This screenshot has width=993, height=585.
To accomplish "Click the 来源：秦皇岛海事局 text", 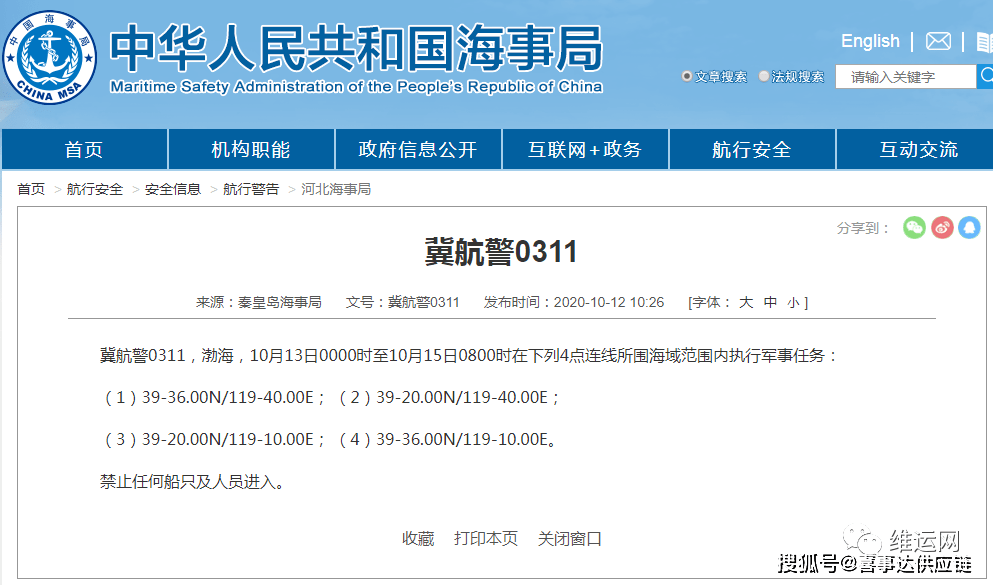I will coord(258,303).
